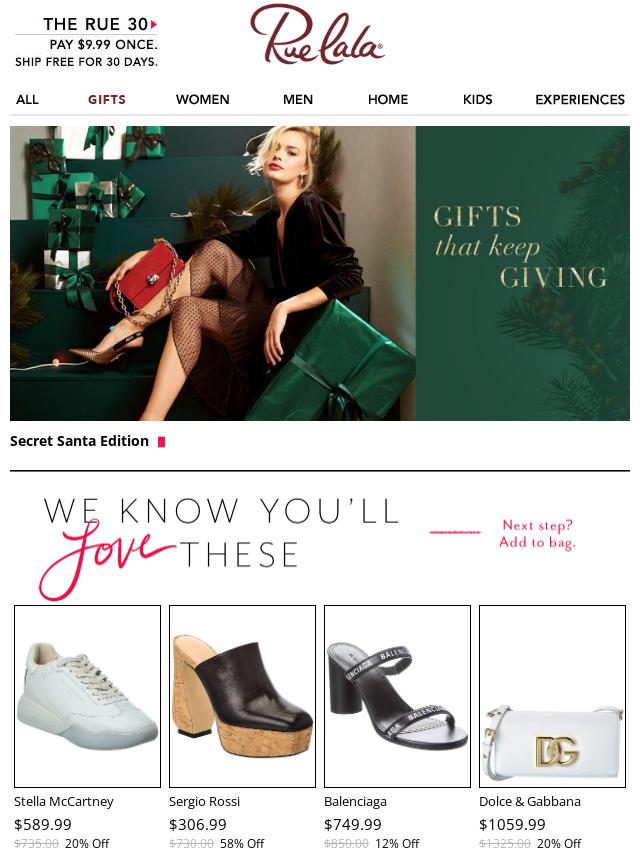Viewport: 640px width, 854px height.
Task: Open the Experiences tab
Action: (x=580, y=100)
